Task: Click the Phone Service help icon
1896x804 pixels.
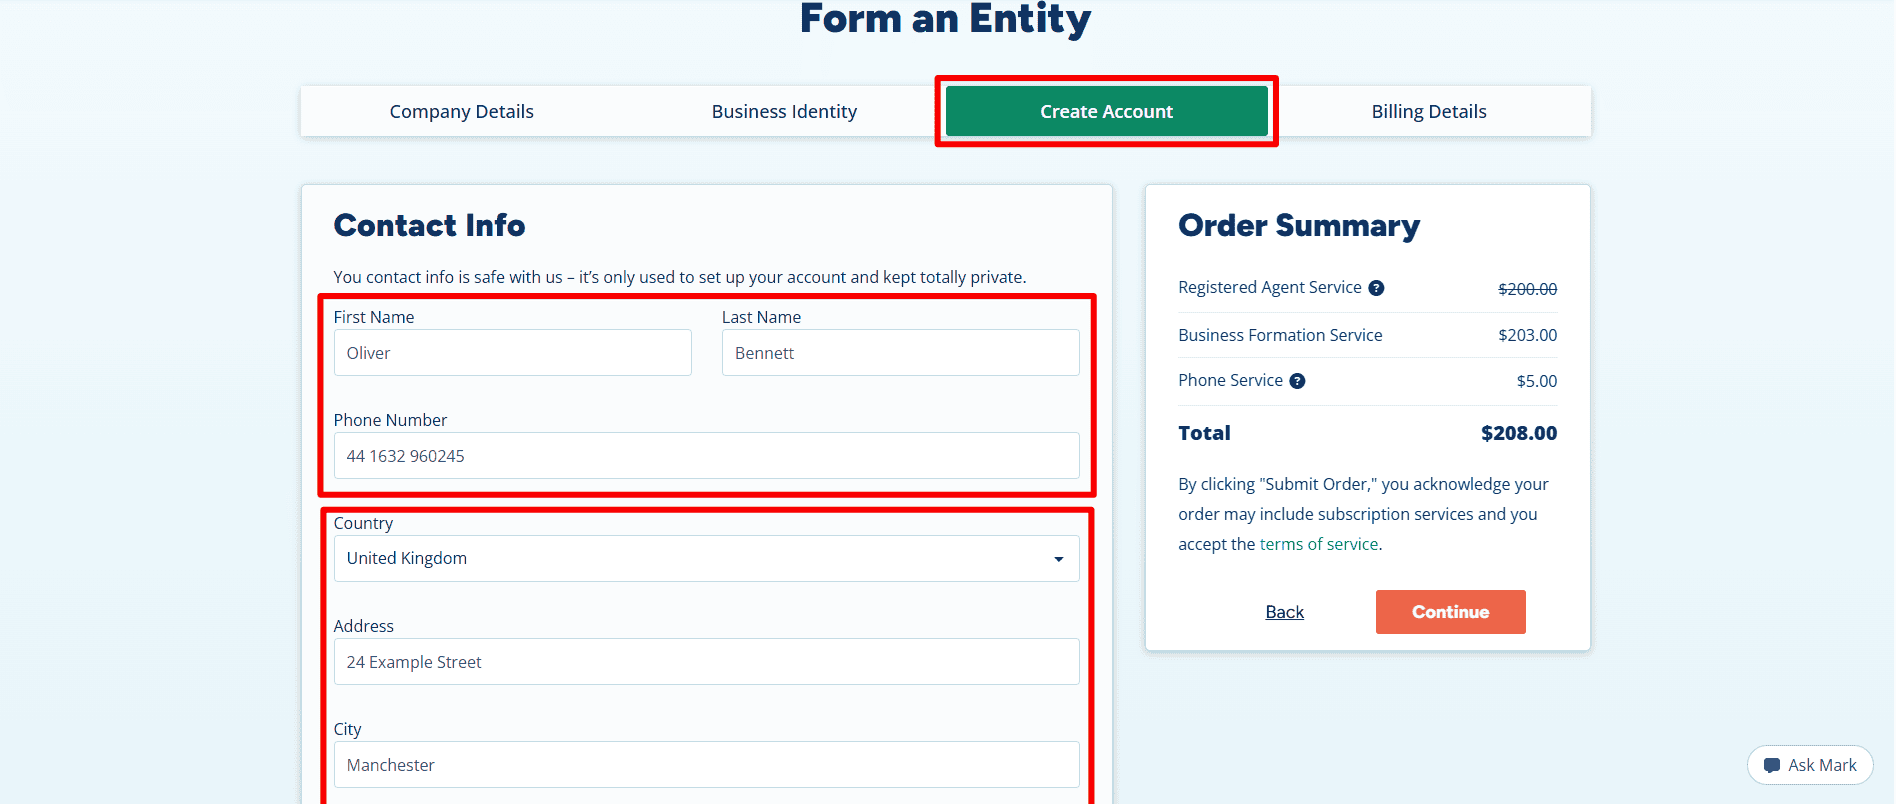Action: [x=1297, y=381]
